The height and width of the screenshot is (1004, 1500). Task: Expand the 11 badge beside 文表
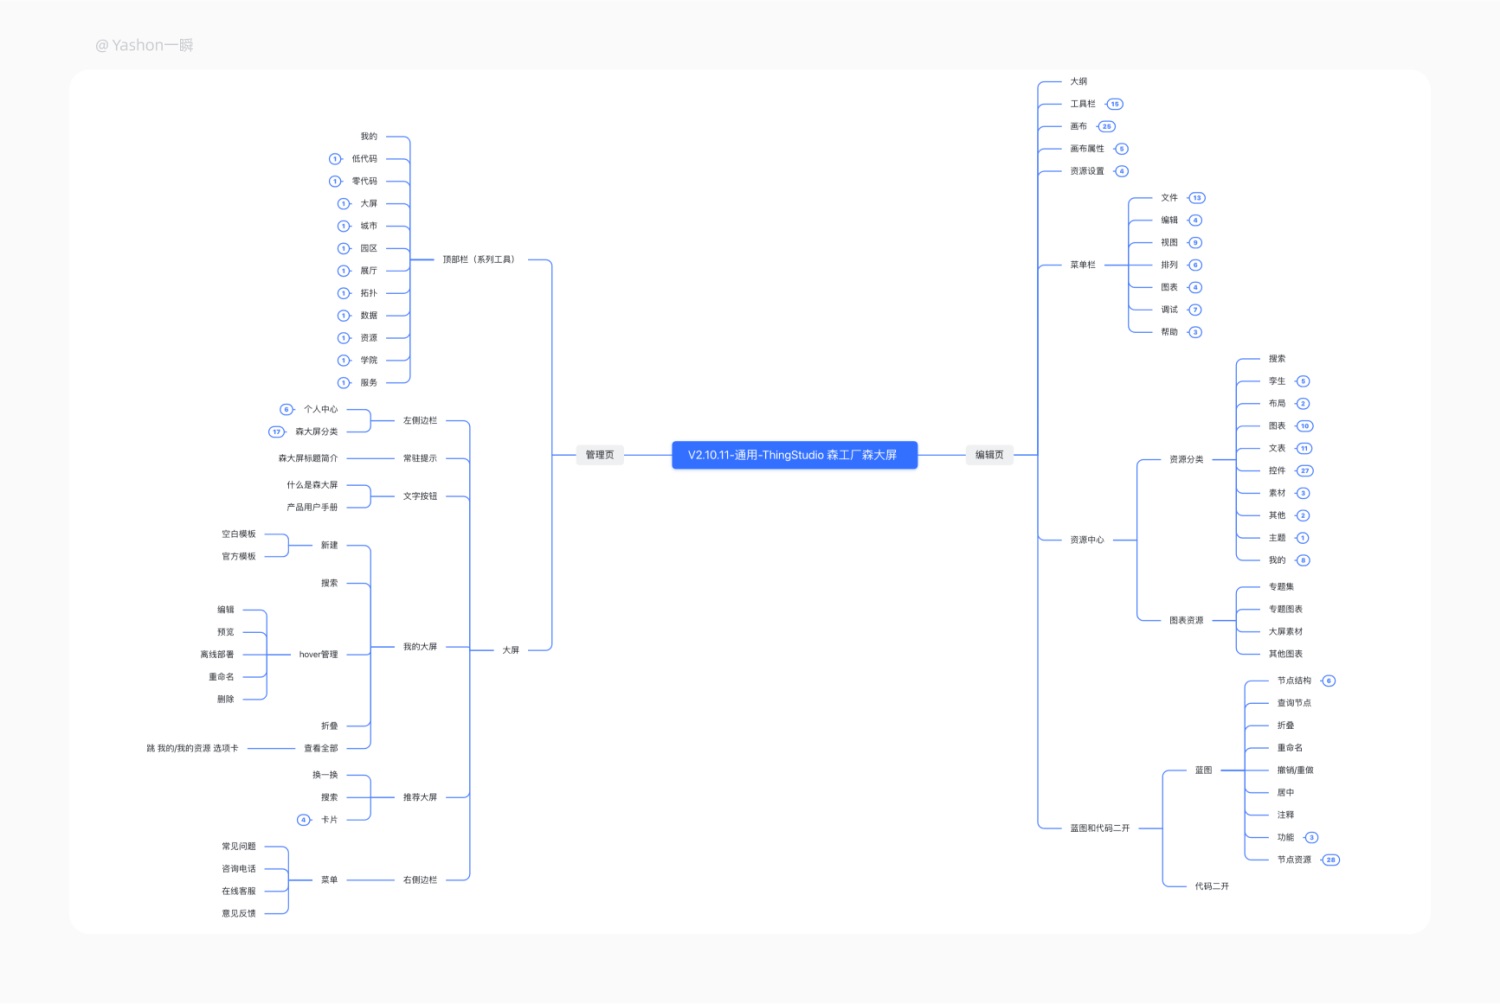(1304, 448)
